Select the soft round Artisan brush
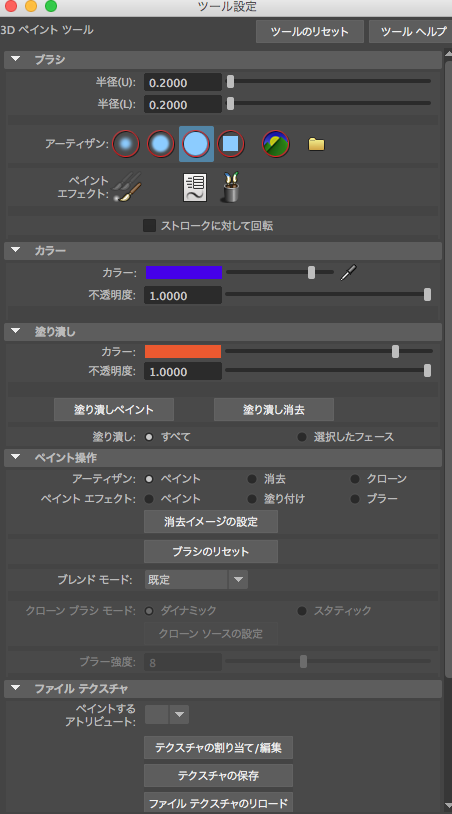 point(161,144)
